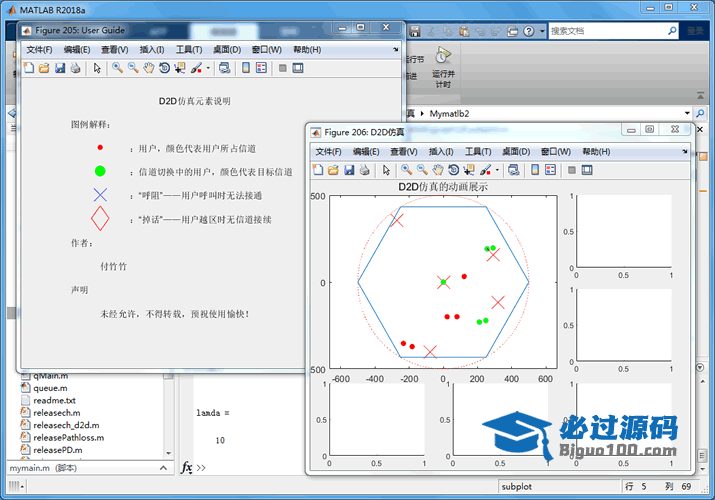Collapse the mymain.m details panel chevron
The height and width of the screenshot is (500, 715).
pos(163,468)
